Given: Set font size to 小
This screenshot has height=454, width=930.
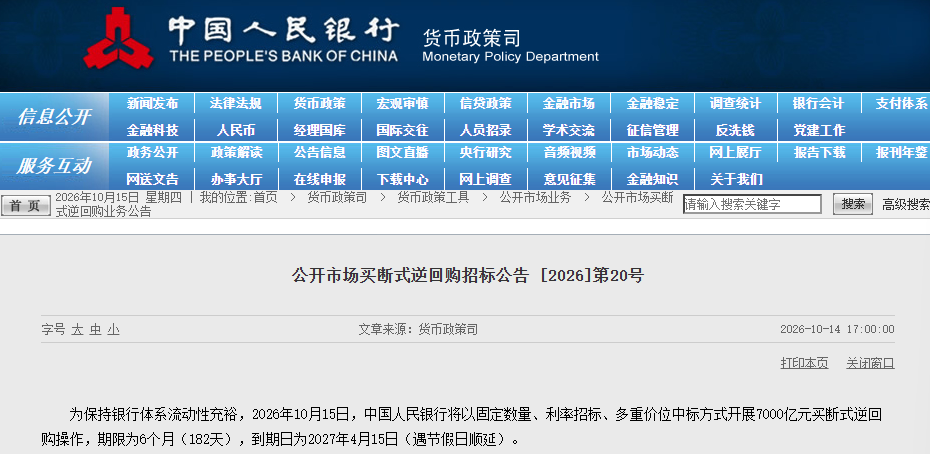Looking at the screenshot, I should (113, 329).
